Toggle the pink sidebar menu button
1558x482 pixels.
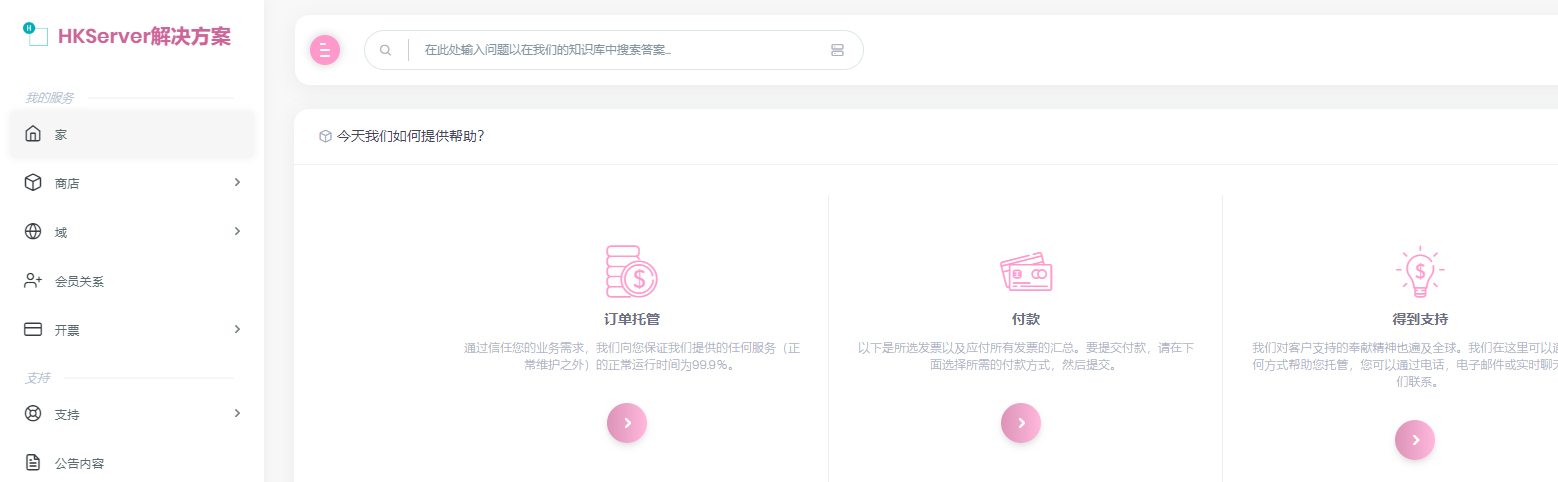point(325,50)
